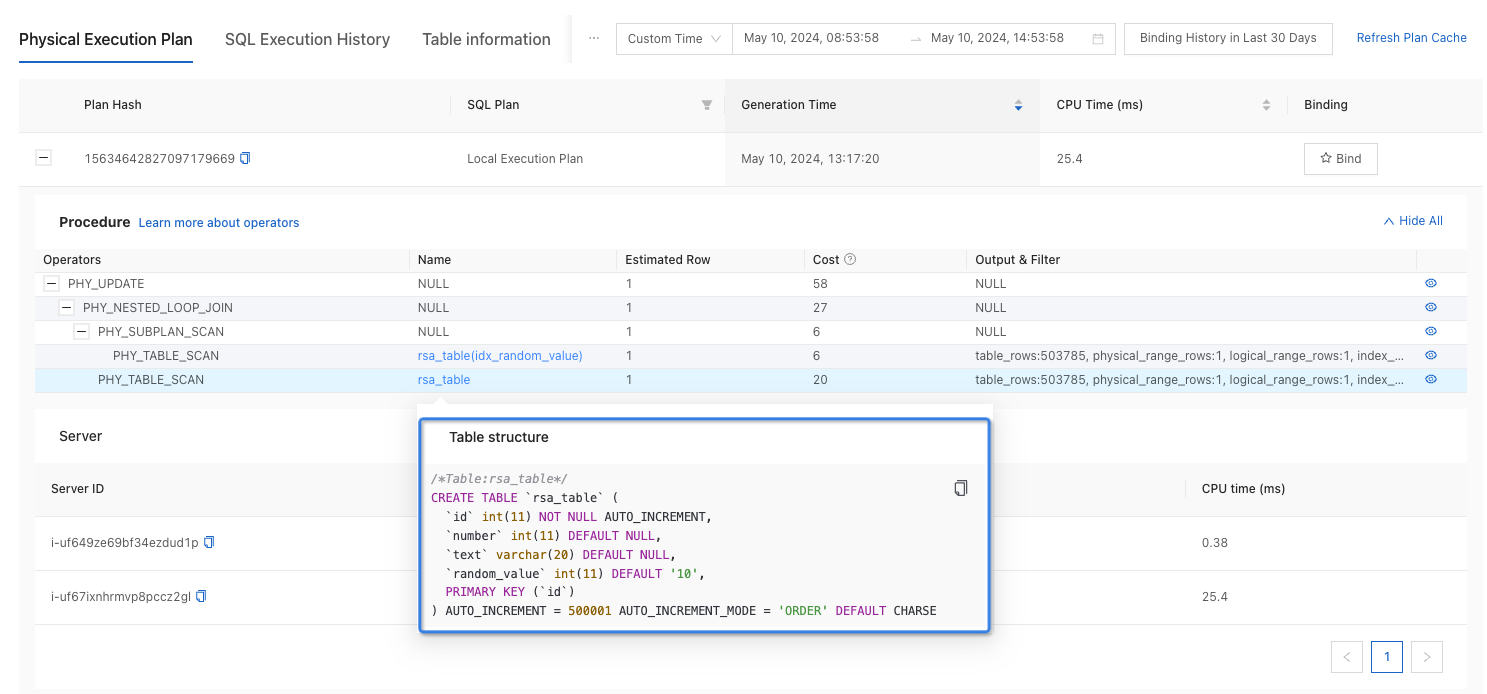
Task: Select the PHY_UPDATE cost value 58
Action: pyautogui.click(x=820, y=284)
